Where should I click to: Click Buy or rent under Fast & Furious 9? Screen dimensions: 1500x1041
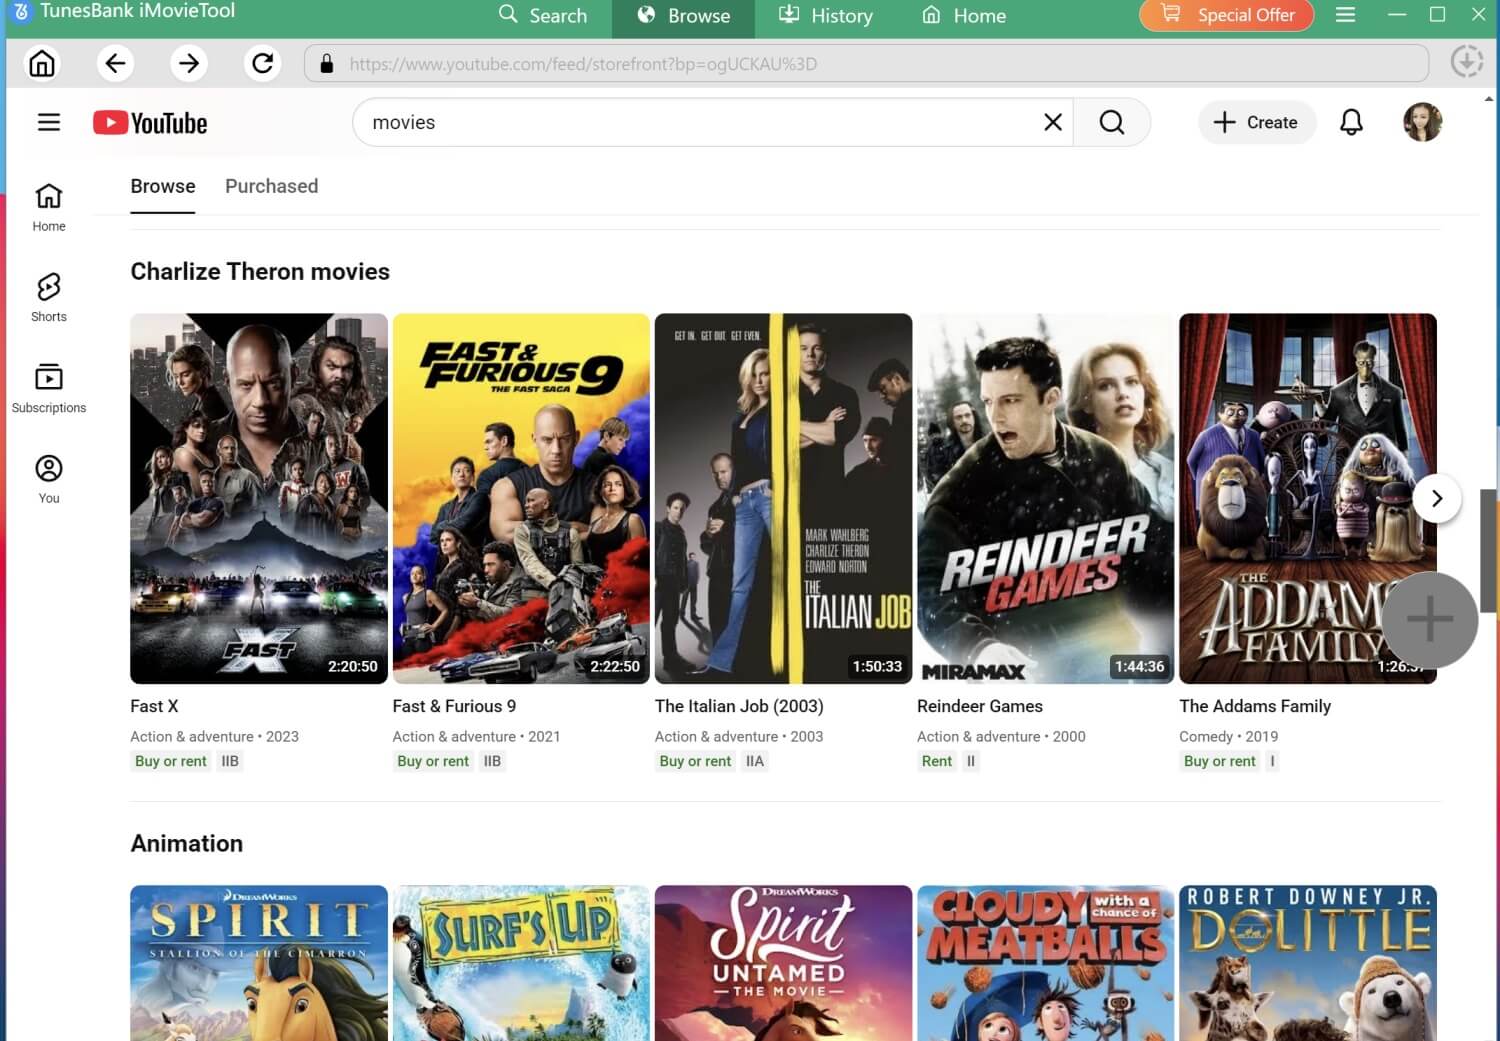point(433,761)
